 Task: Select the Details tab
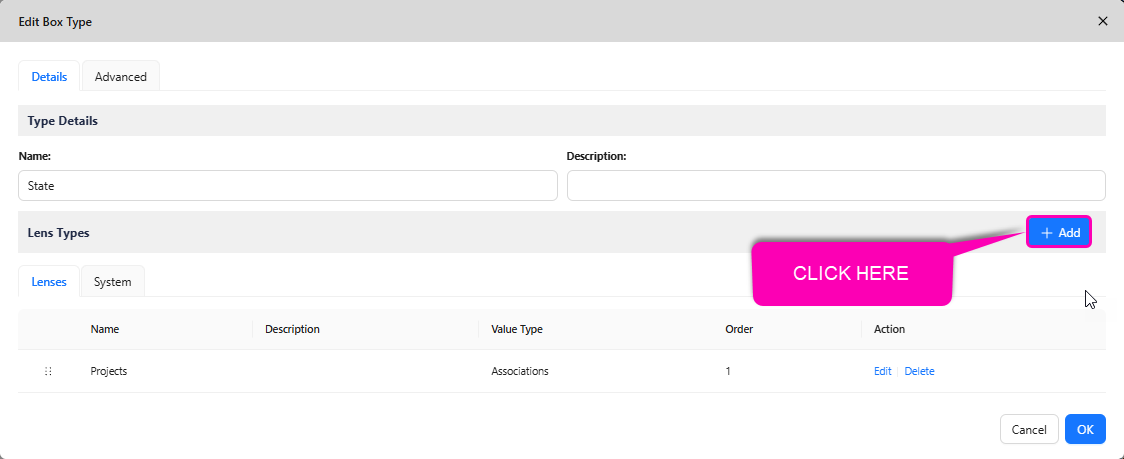coord(49,77)
